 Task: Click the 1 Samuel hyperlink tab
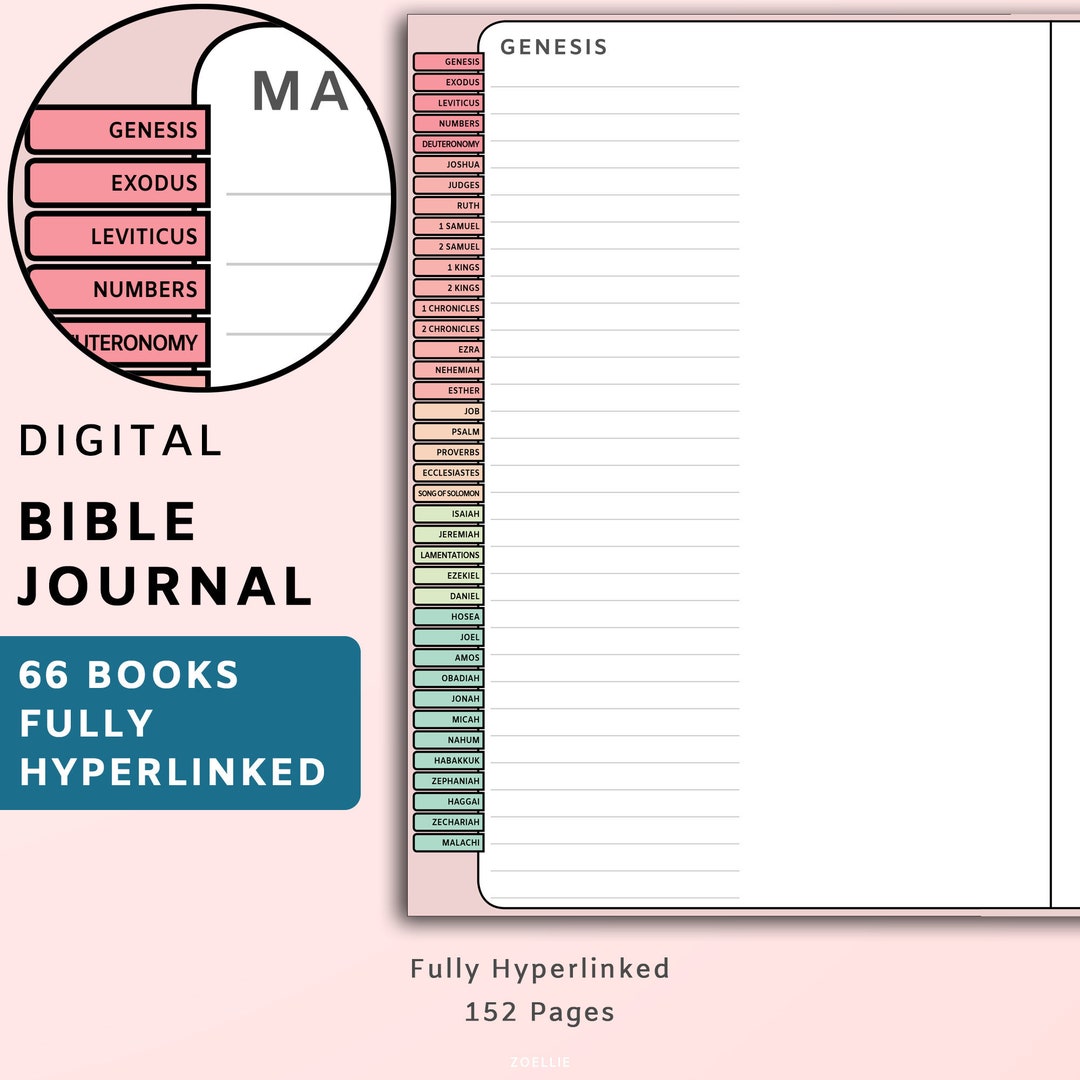[449, 226]
